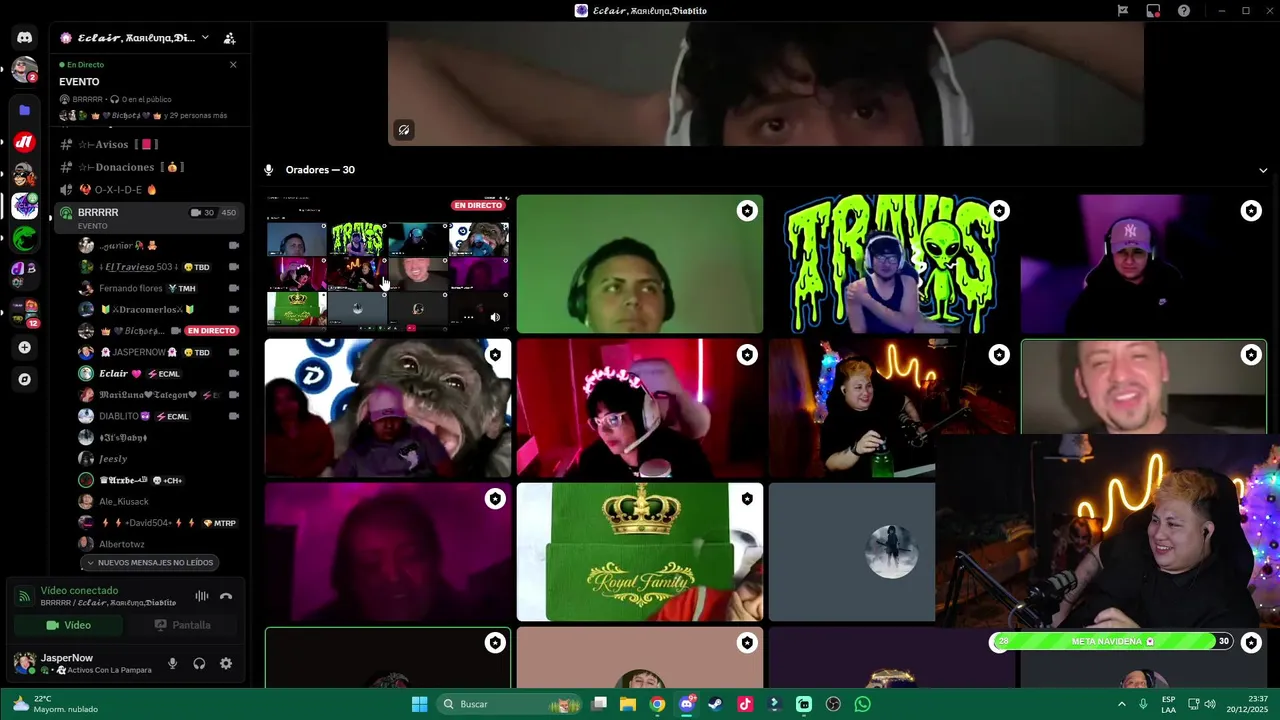Join the O-X-I-D-E voice channel
The image size is (1280, 720).
pyautogui.click(x=150, y=189)
